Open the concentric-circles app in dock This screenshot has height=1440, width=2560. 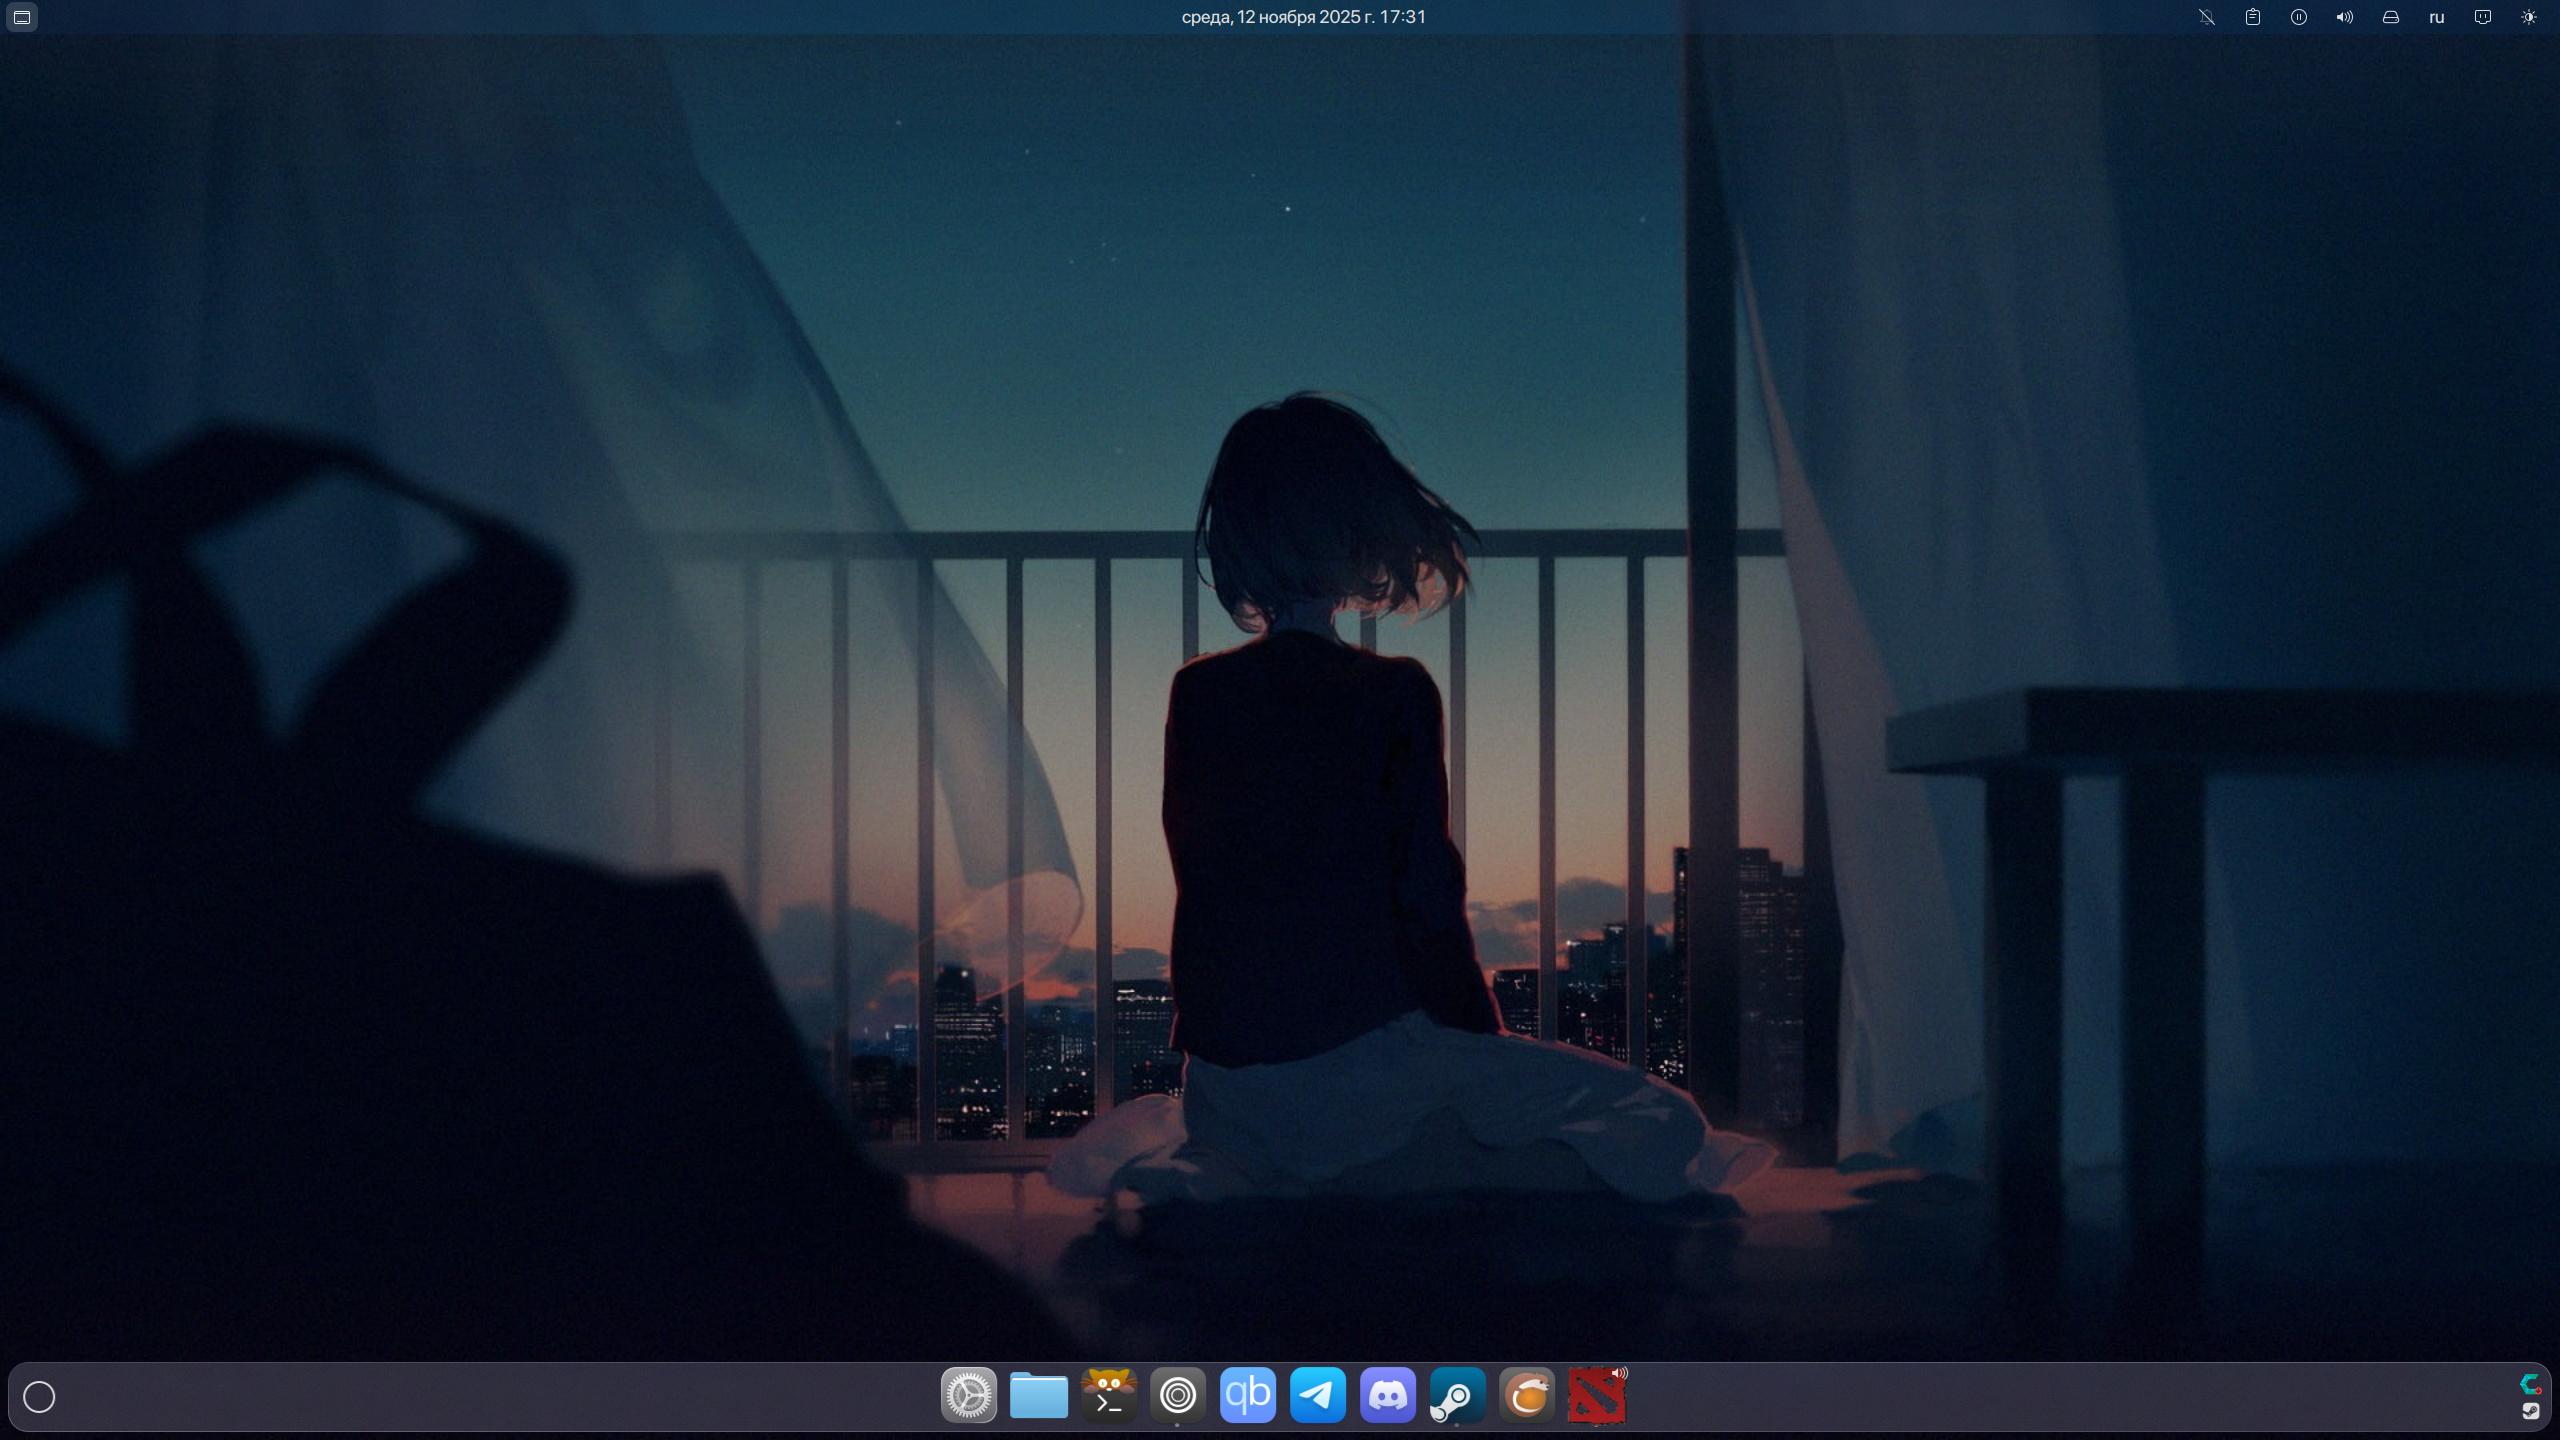click(1177, 1395)
